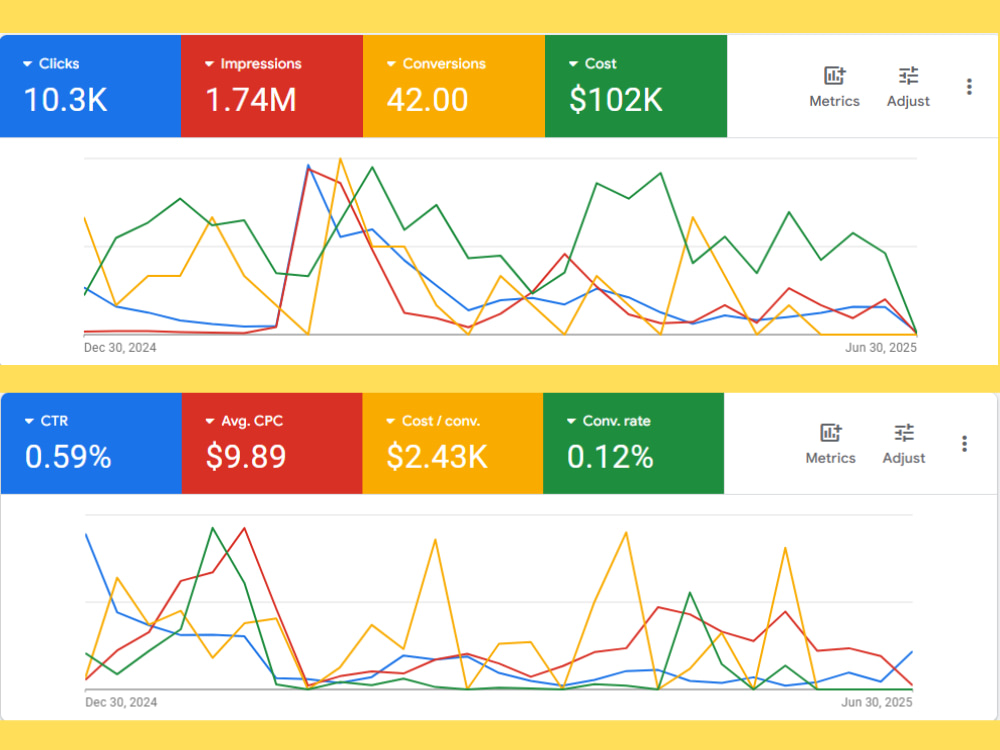Open the Conversions metric dropdown arrow
This screenshot has height=750, width=1000.
pos(392,64)
